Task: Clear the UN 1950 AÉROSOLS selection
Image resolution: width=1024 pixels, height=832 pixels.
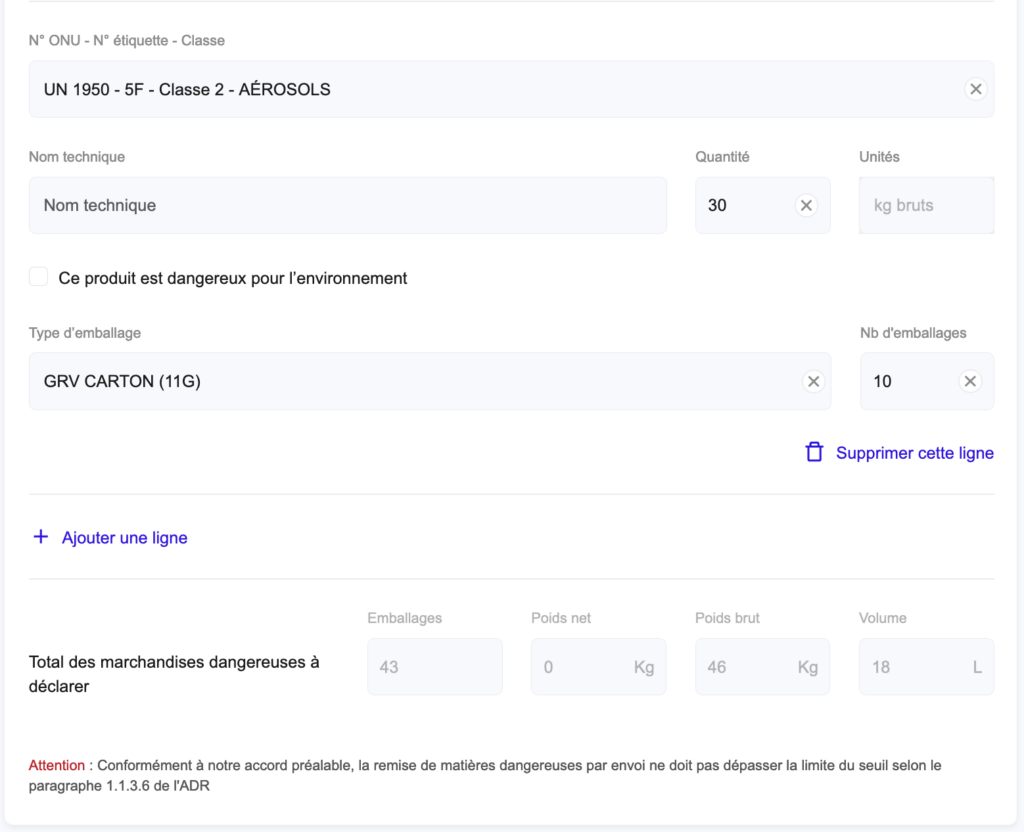Action: tap(976, 89)
